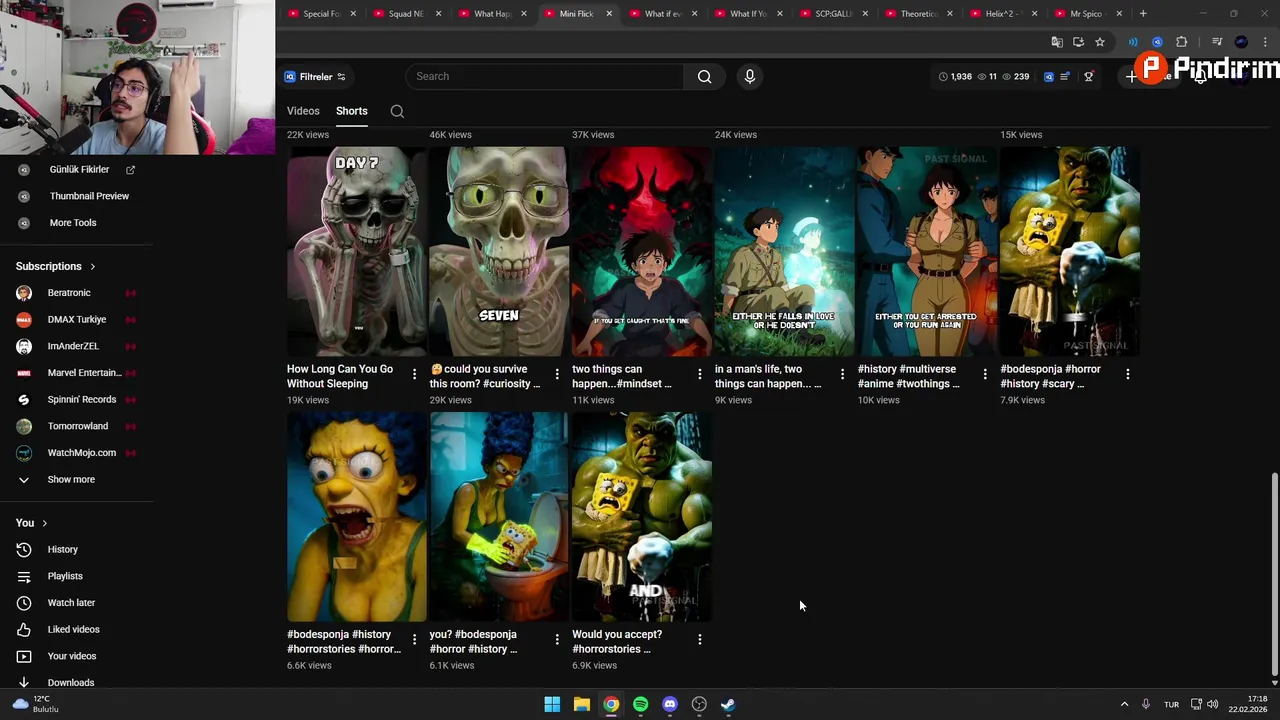The image size is (1280, 720).
Task: Click the 1,936 stats counter
Action: click(955, 77)
